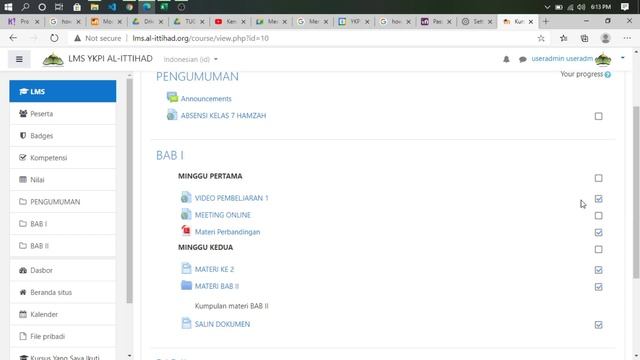Click the sidebar navigation scrollbar
The height and width of the screenshot is (360, 640).
coord(129,191)
